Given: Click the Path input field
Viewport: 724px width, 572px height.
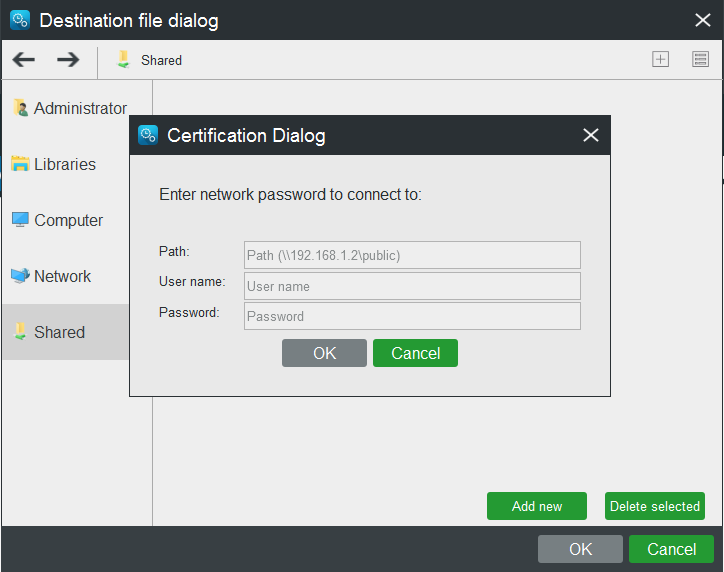Looking at the screenshot, I should tap(412, 255).
